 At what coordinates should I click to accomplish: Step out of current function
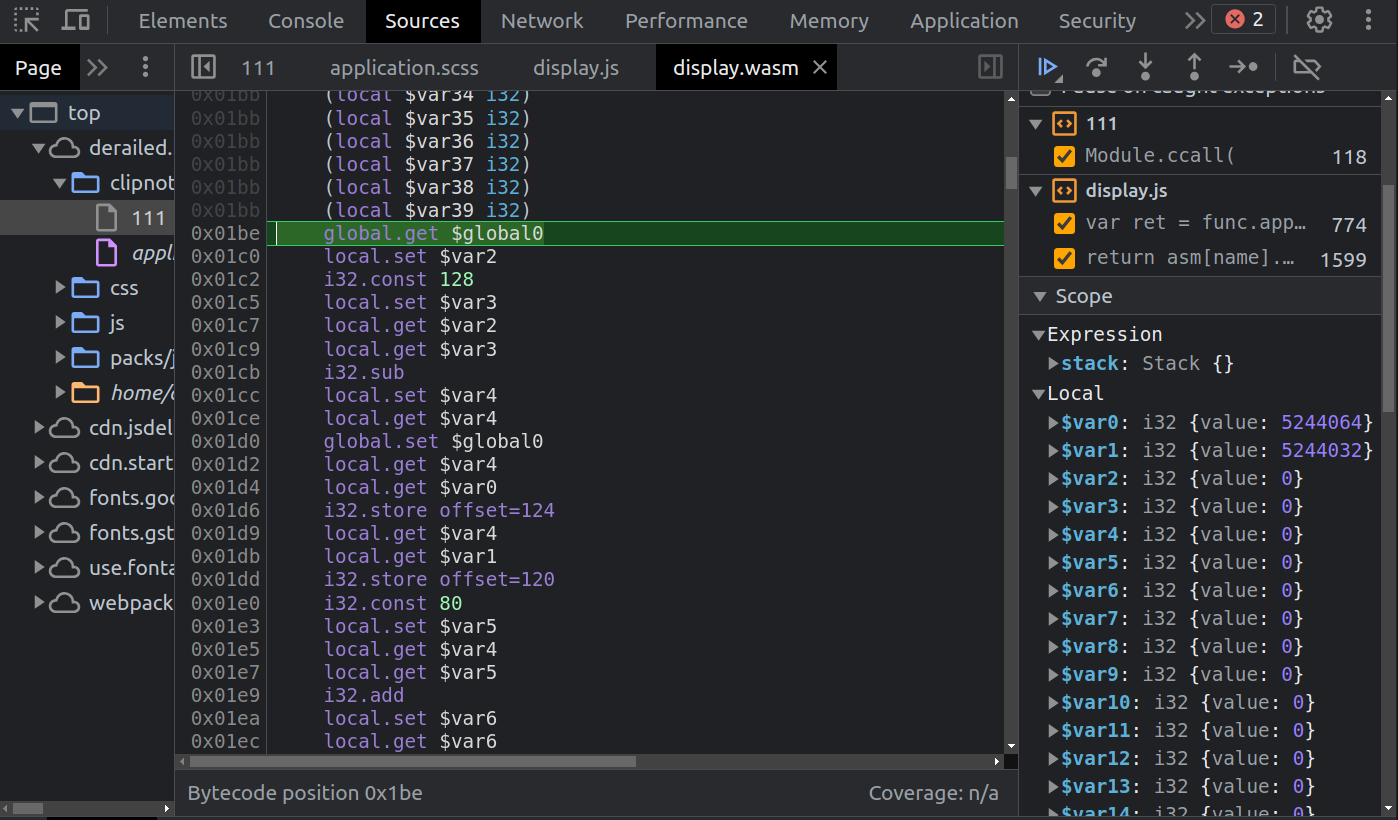click(1194, 68)
